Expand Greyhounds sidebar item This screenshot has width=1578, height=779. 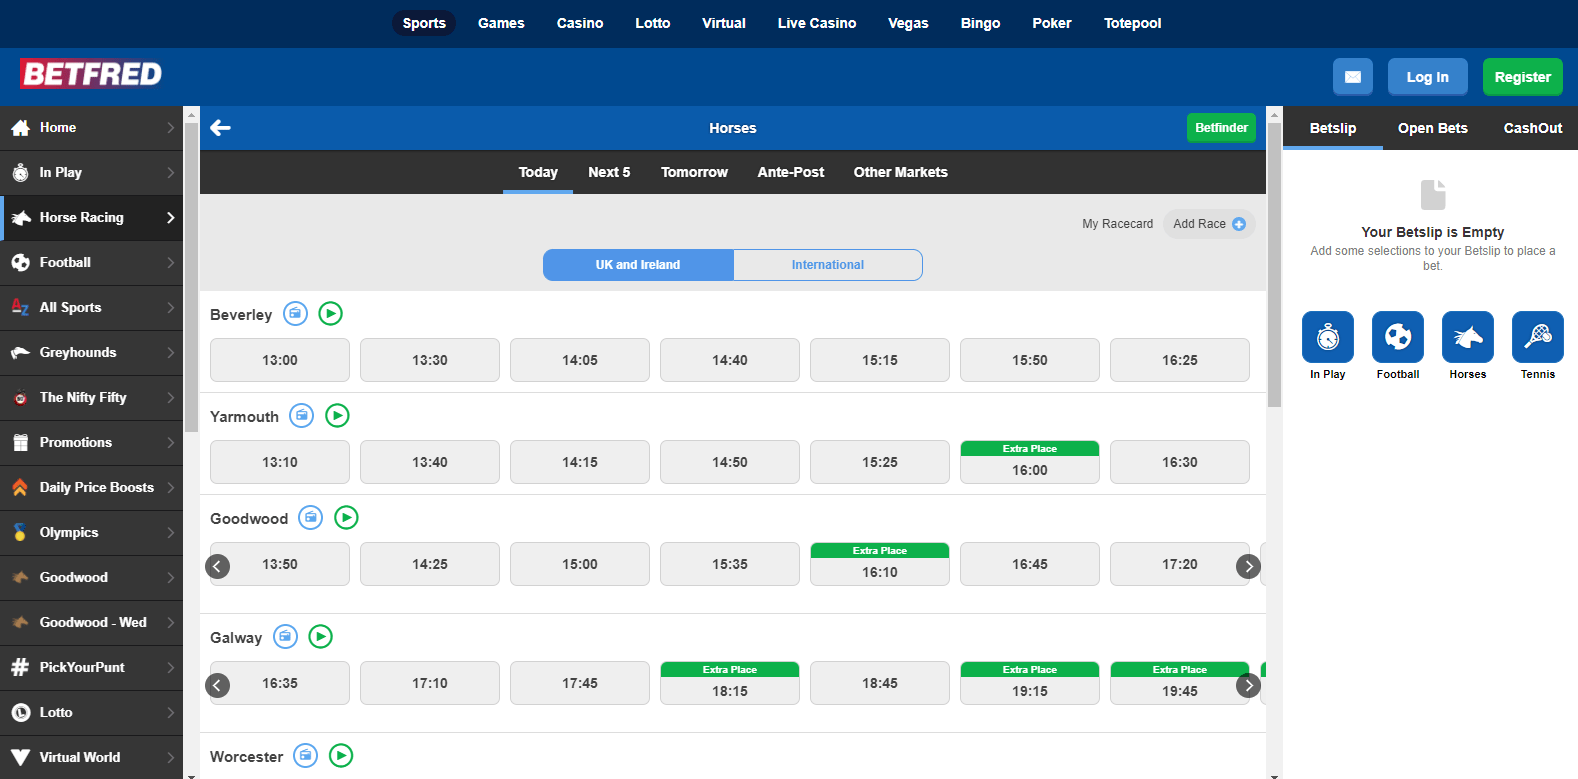point(91,353)
